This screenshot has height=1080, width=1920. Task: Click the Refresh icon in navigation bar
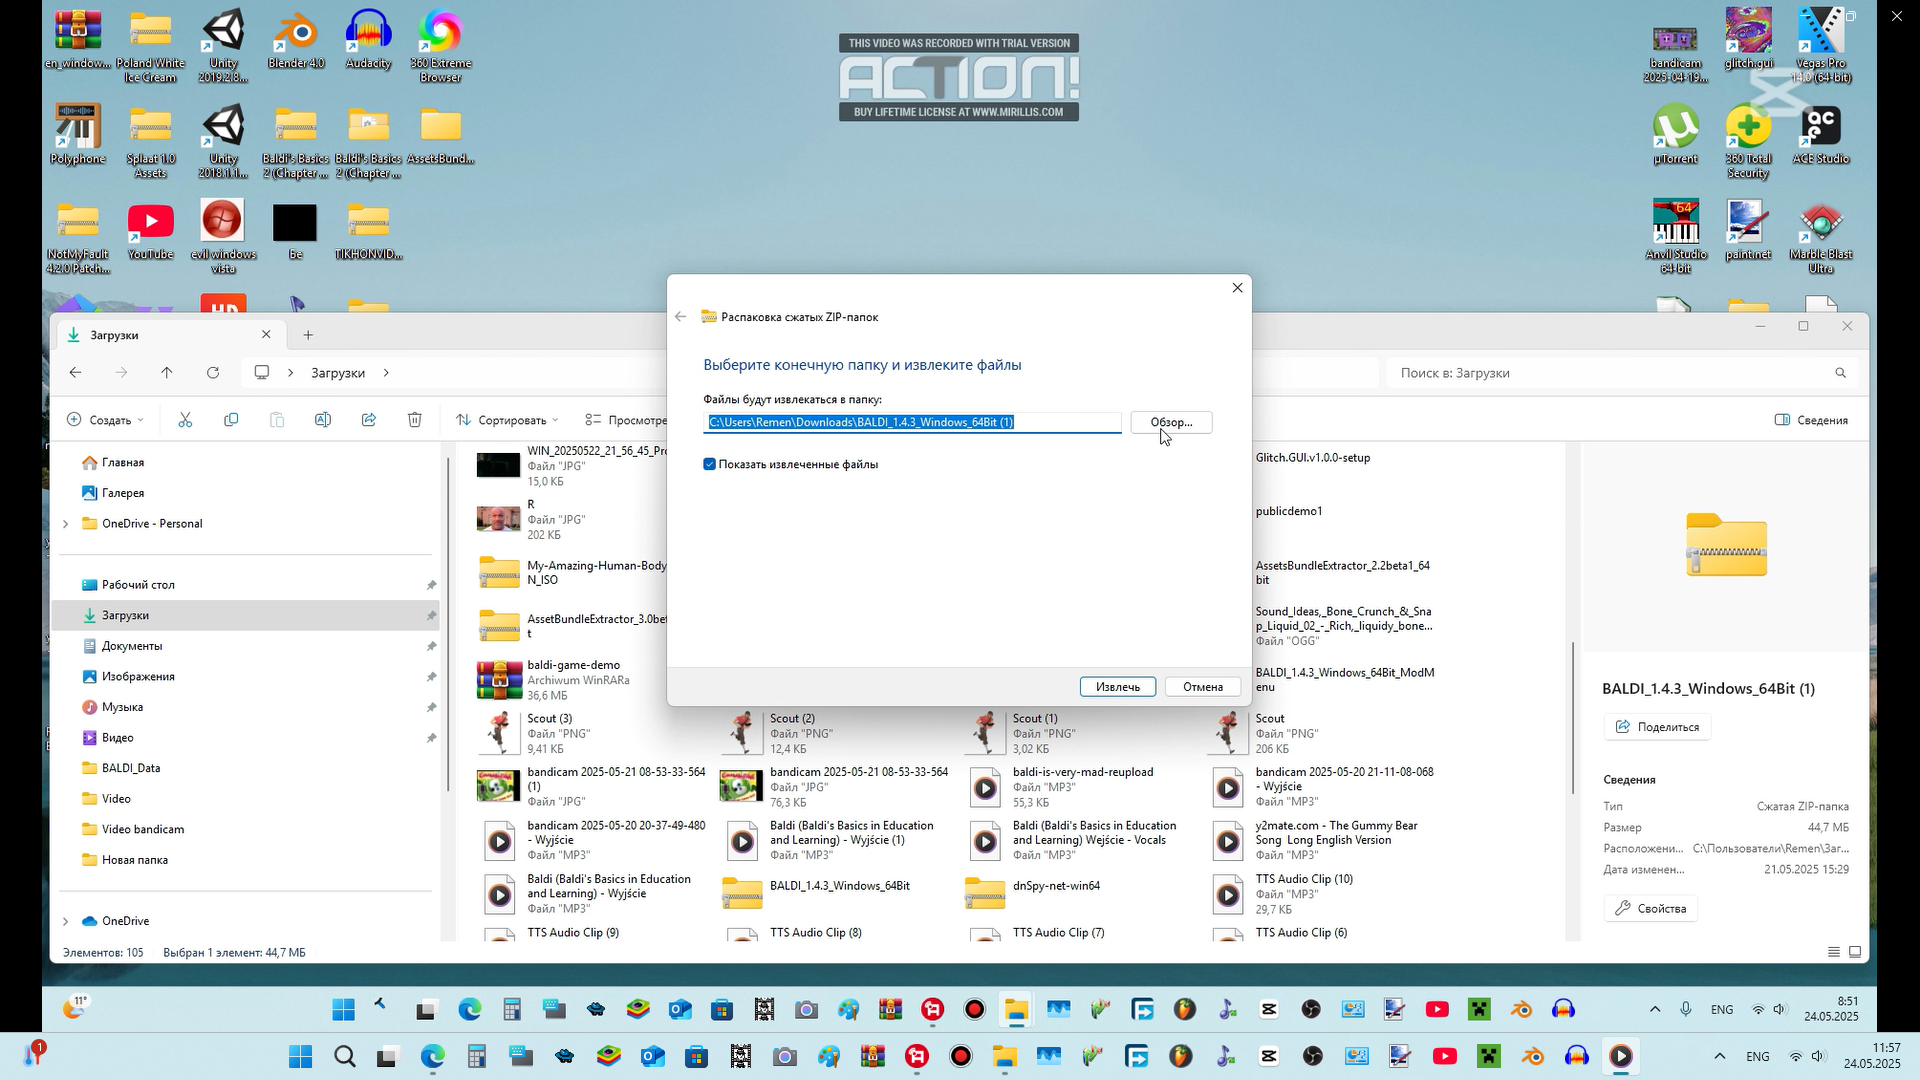(x=213, y=373)
